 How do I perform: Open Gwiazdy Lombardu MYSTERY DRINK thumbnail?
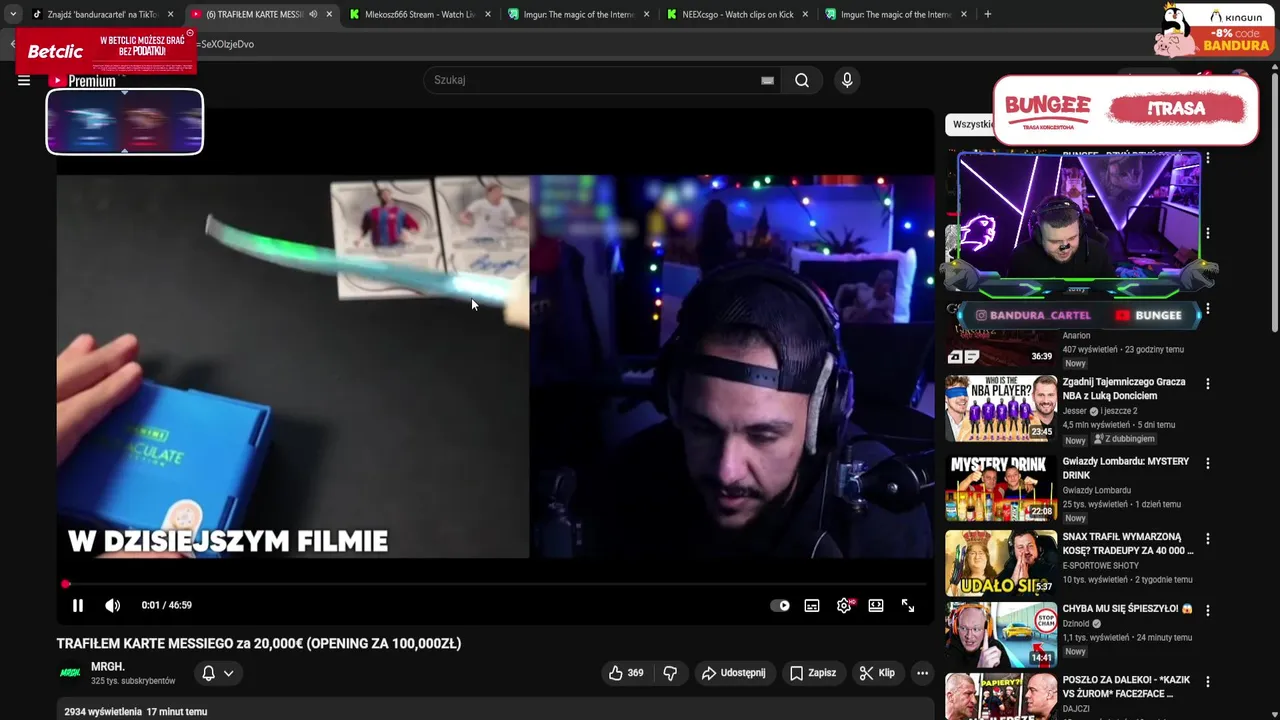tap(1001, 488)
